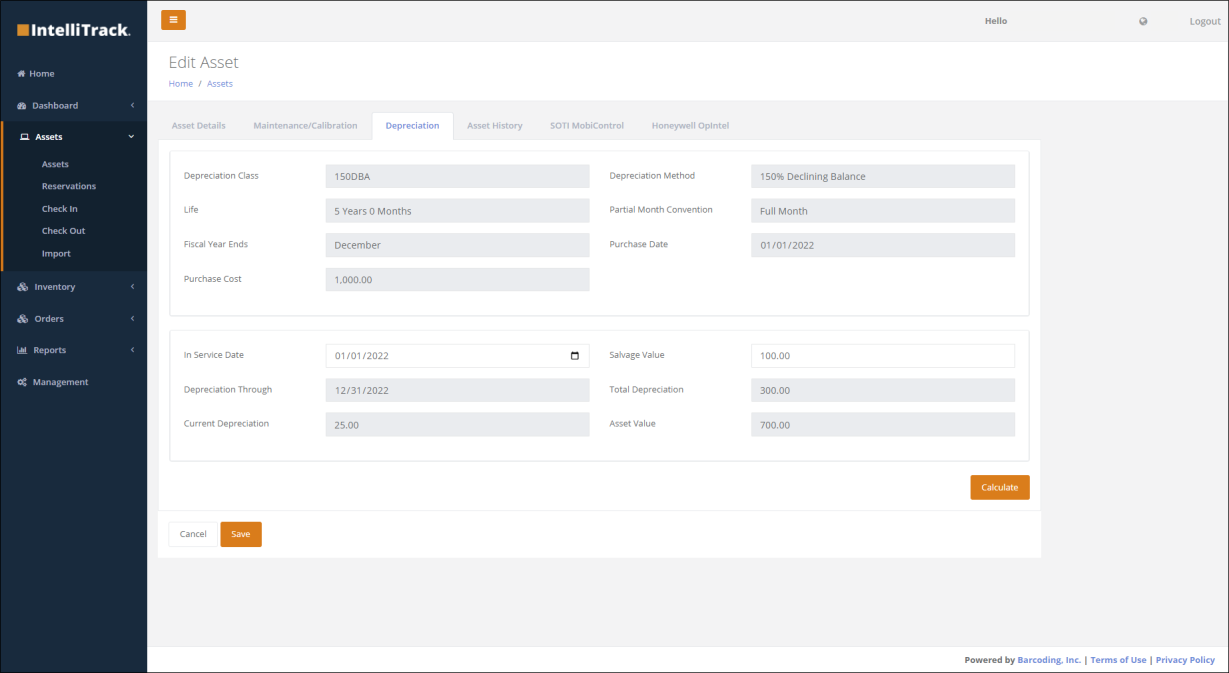Click the globe language icon
1229x673 pixels.
[x=1143, y=21]
